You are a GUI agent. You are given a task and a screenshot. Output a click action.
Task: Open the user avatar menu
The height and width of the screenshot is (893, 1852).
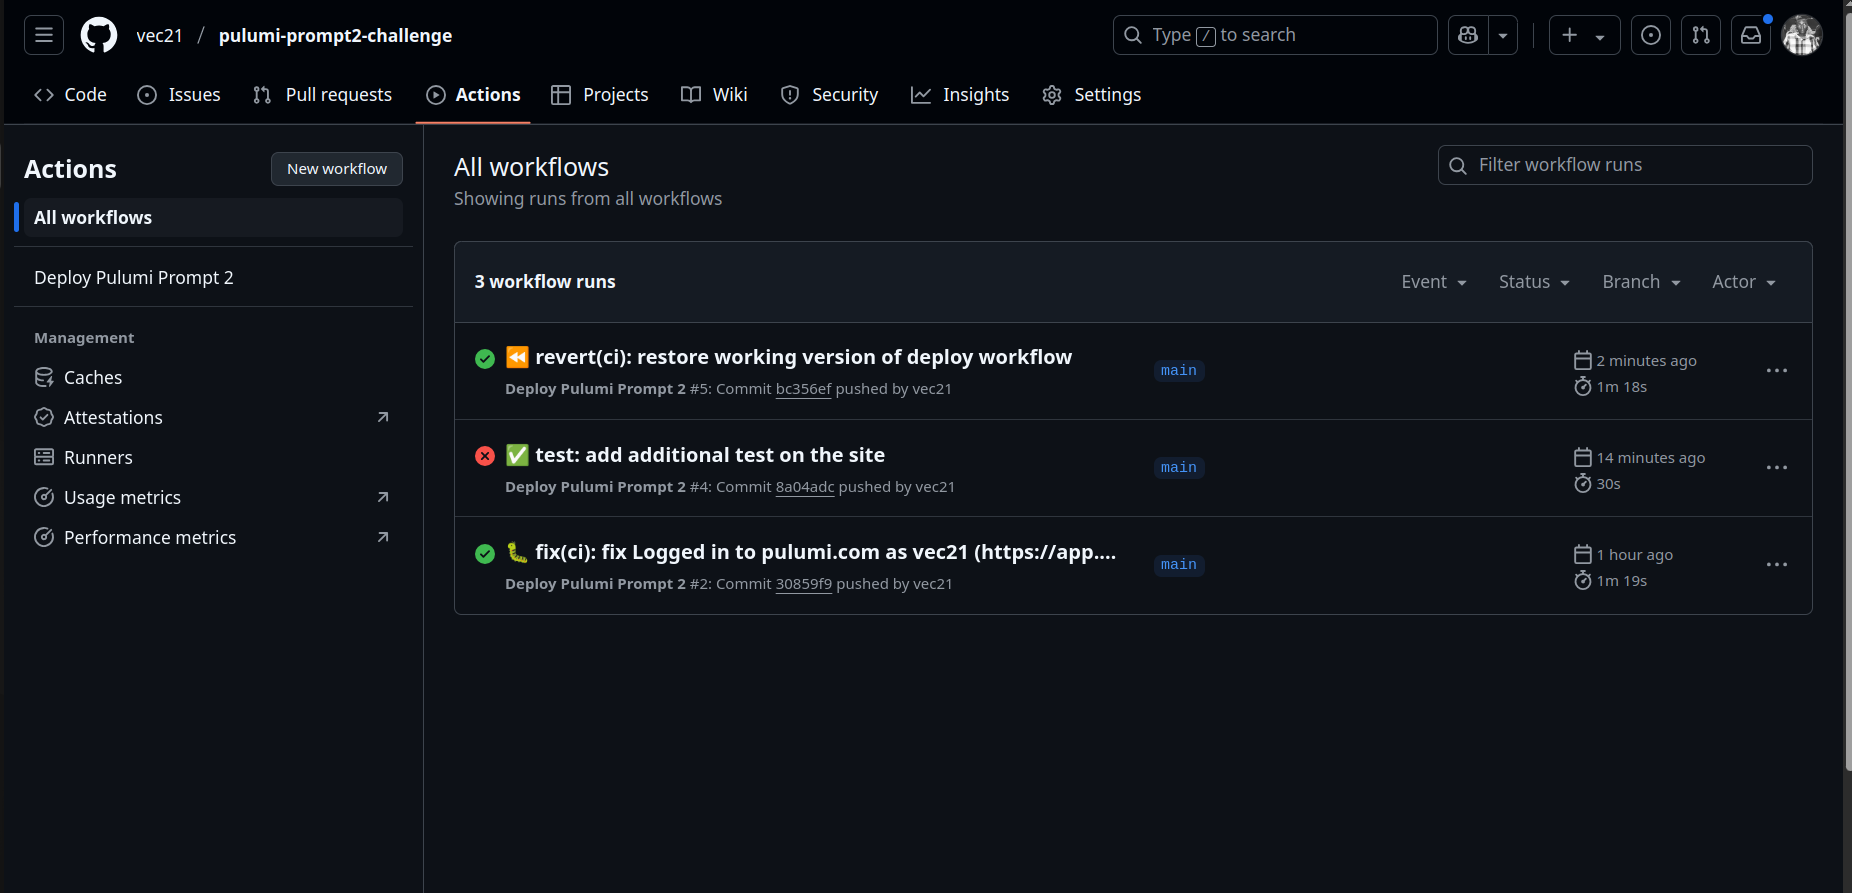pos(1802,35)
